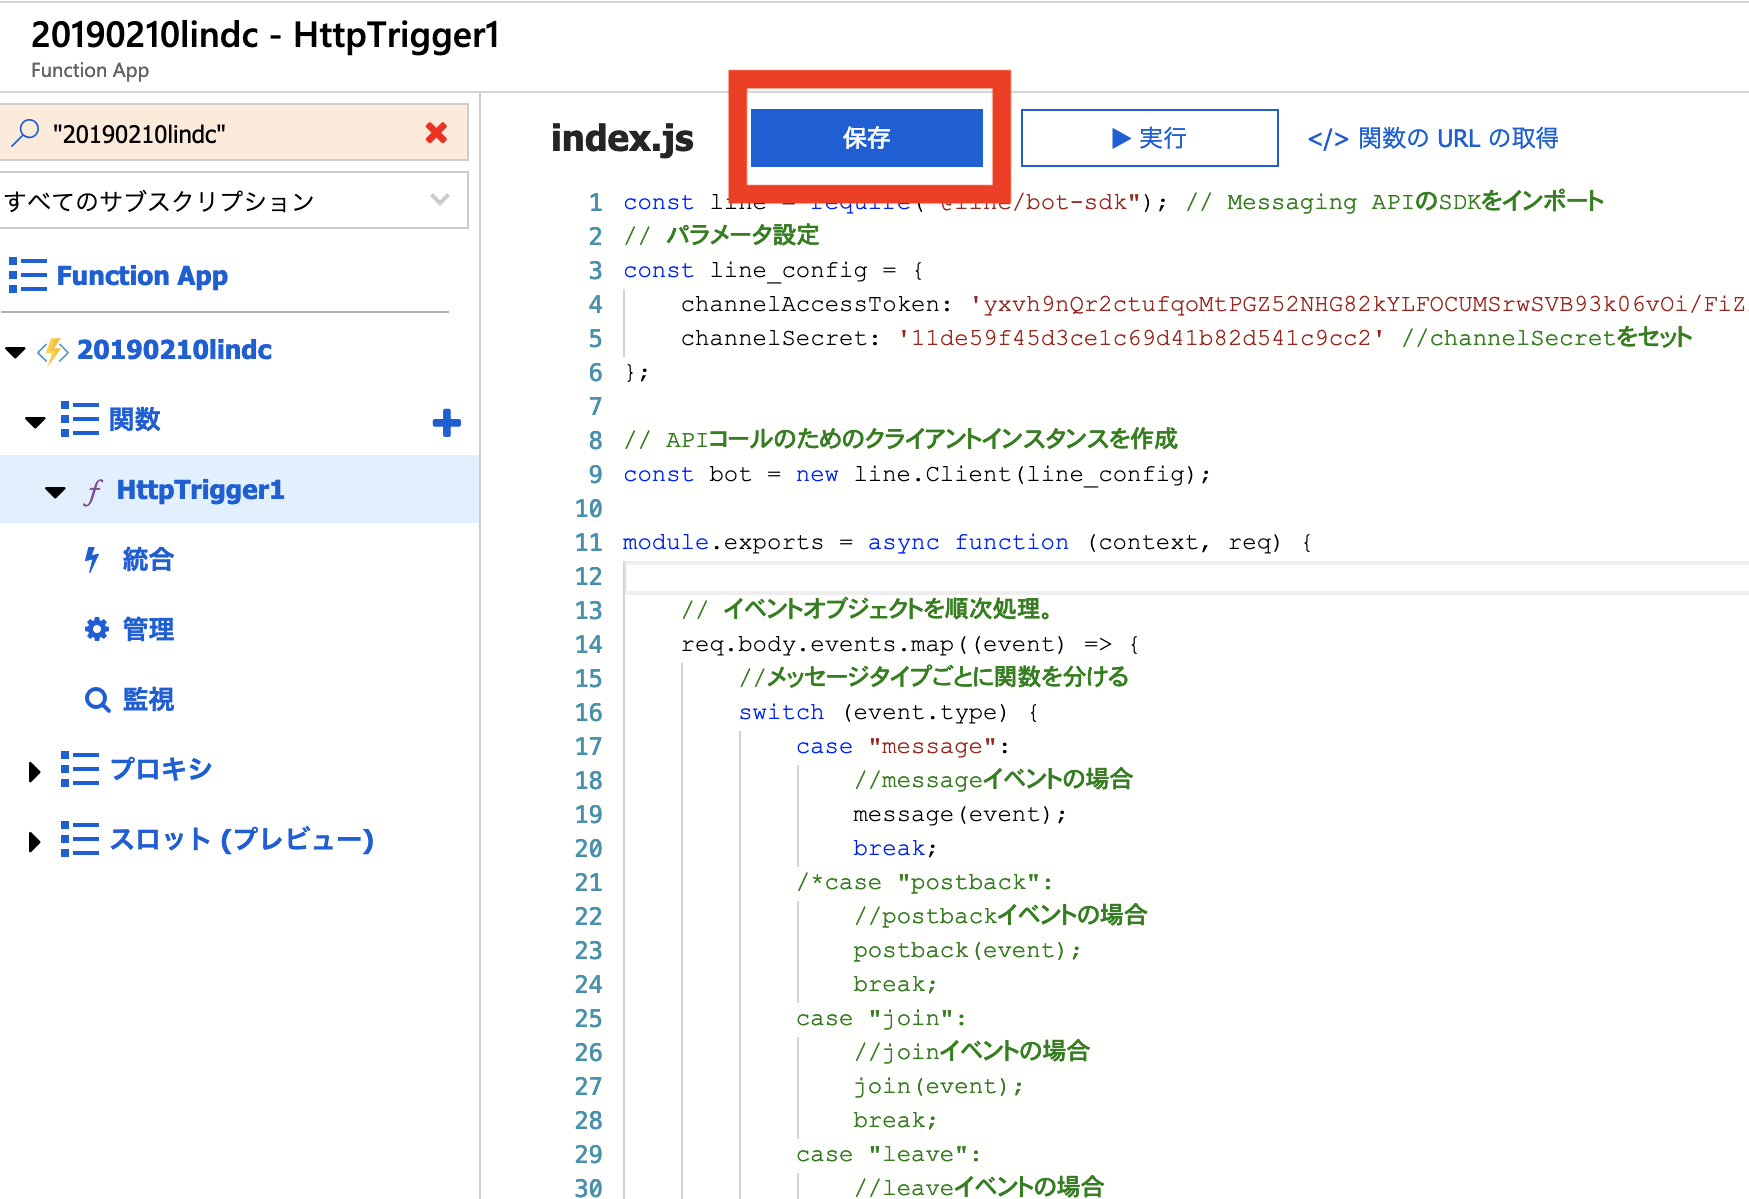1749x1199 pixels.
Task: Click the 統合 lightning bolt icon
Action: click(92, 560)
